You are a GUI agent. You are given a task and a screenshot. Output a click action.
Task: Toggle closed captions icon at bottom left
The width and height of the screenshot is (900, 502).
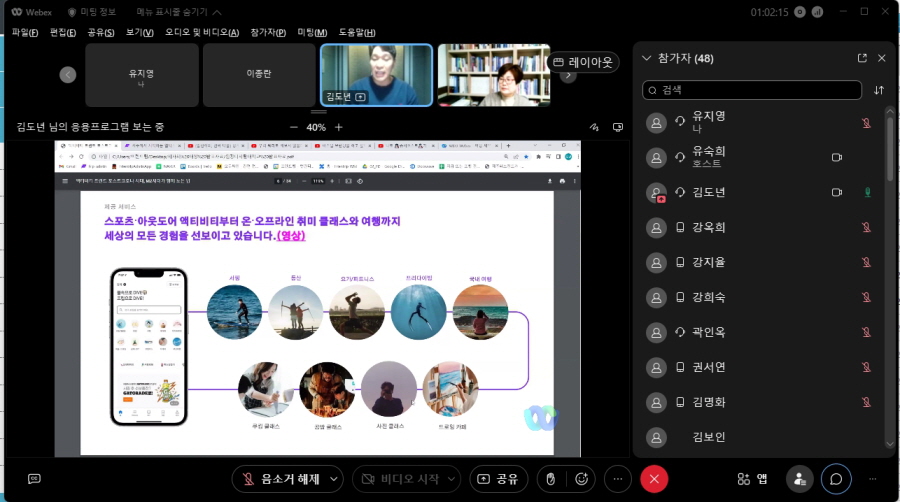pyautogui.click(x=34, y=478)
